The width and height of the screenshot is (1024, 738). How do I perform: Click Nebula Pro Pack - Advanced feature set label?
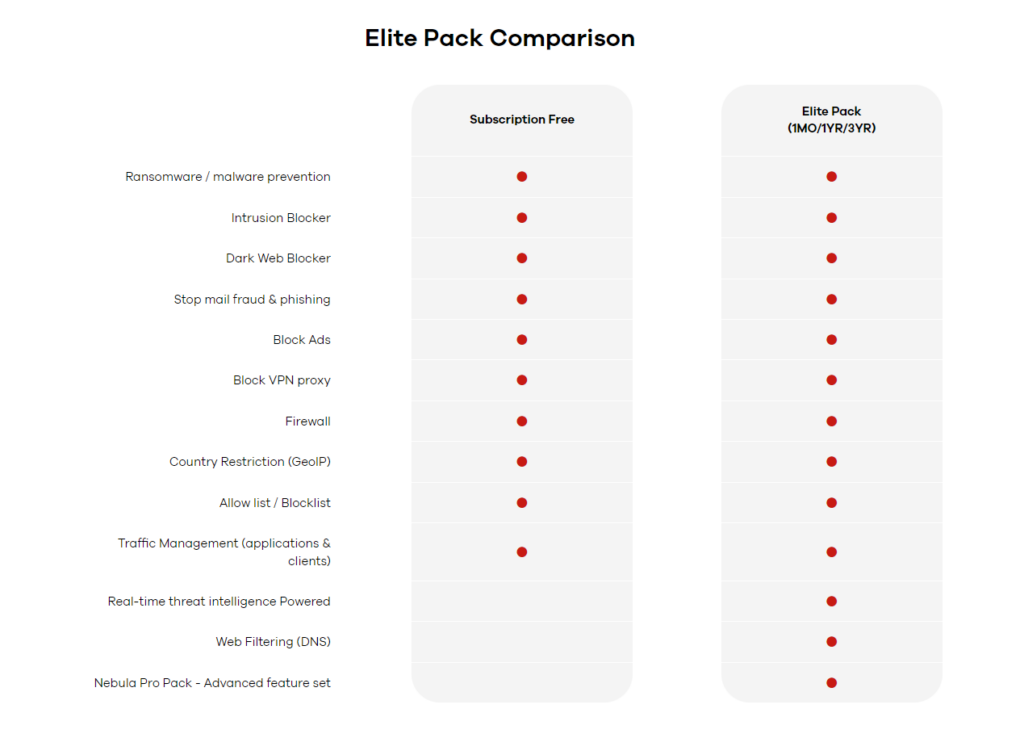(212, 683)
